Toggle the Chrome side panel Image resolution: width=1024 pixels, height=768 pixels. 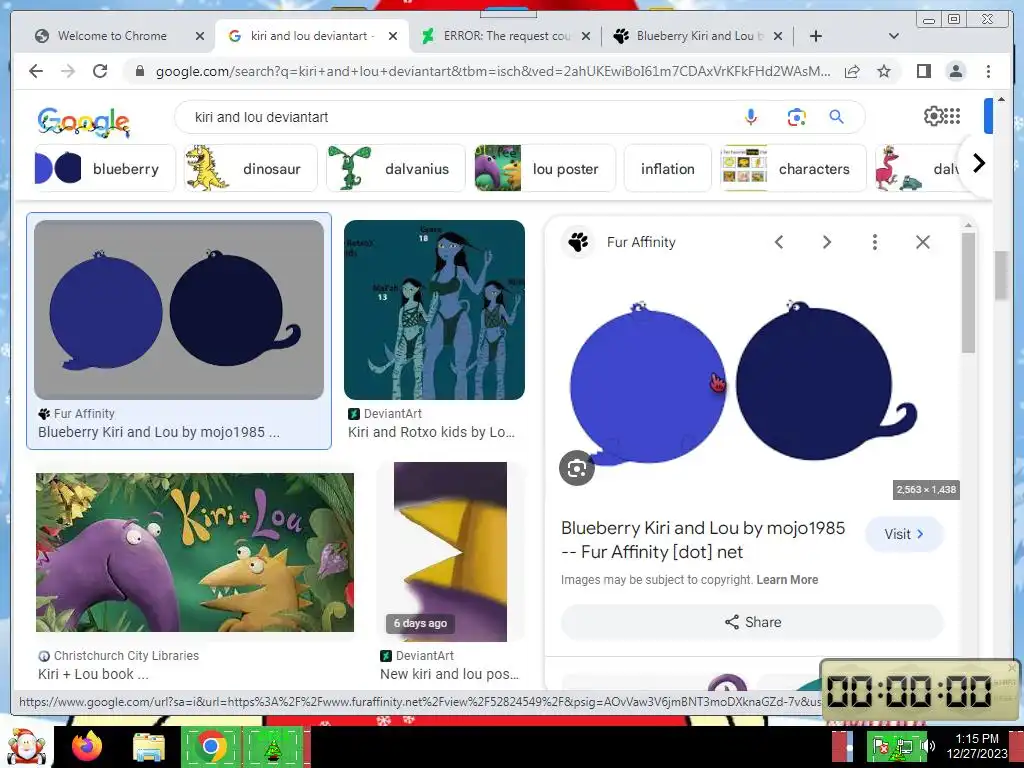[x=923, y=71]
